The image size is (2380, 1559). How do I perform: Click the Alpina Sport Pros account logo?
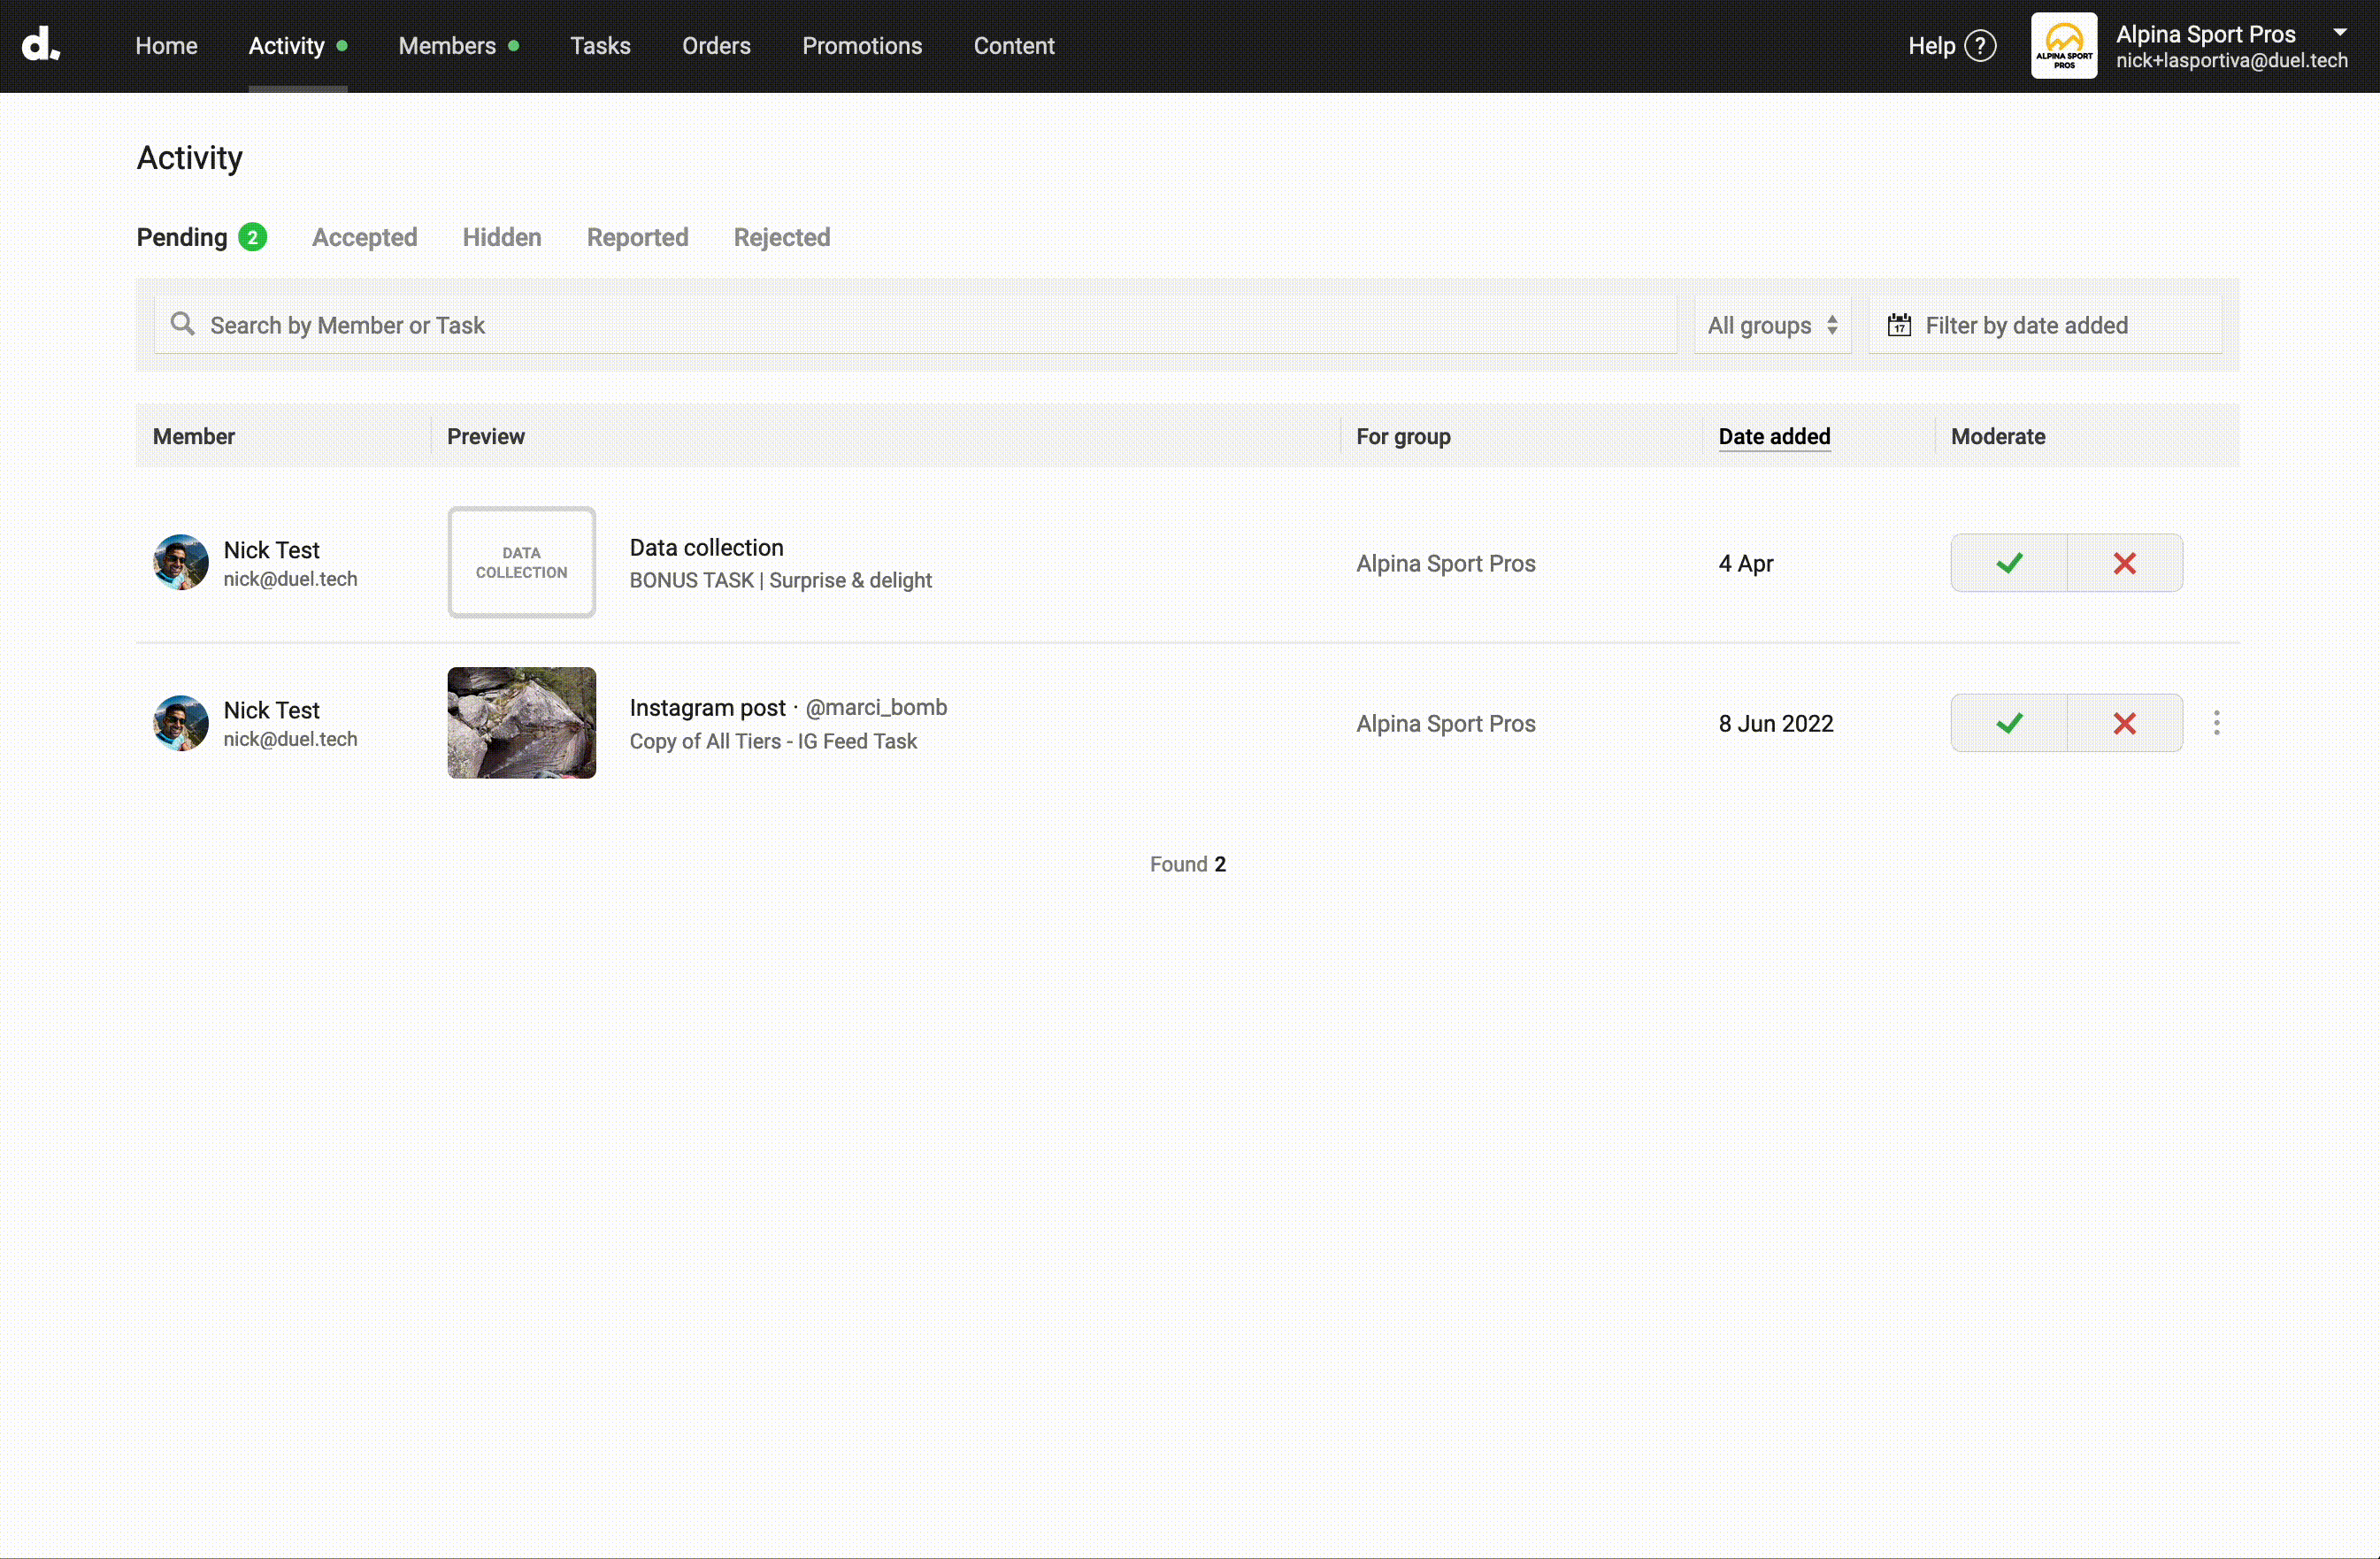tap(2063, 46)
